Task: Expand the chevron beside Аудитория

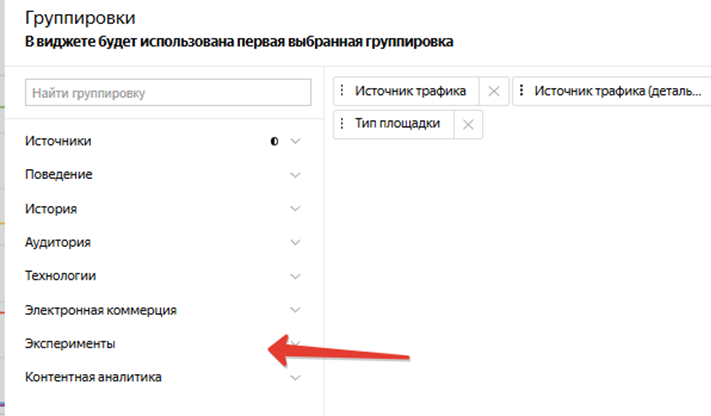Action: pos(295,243)
